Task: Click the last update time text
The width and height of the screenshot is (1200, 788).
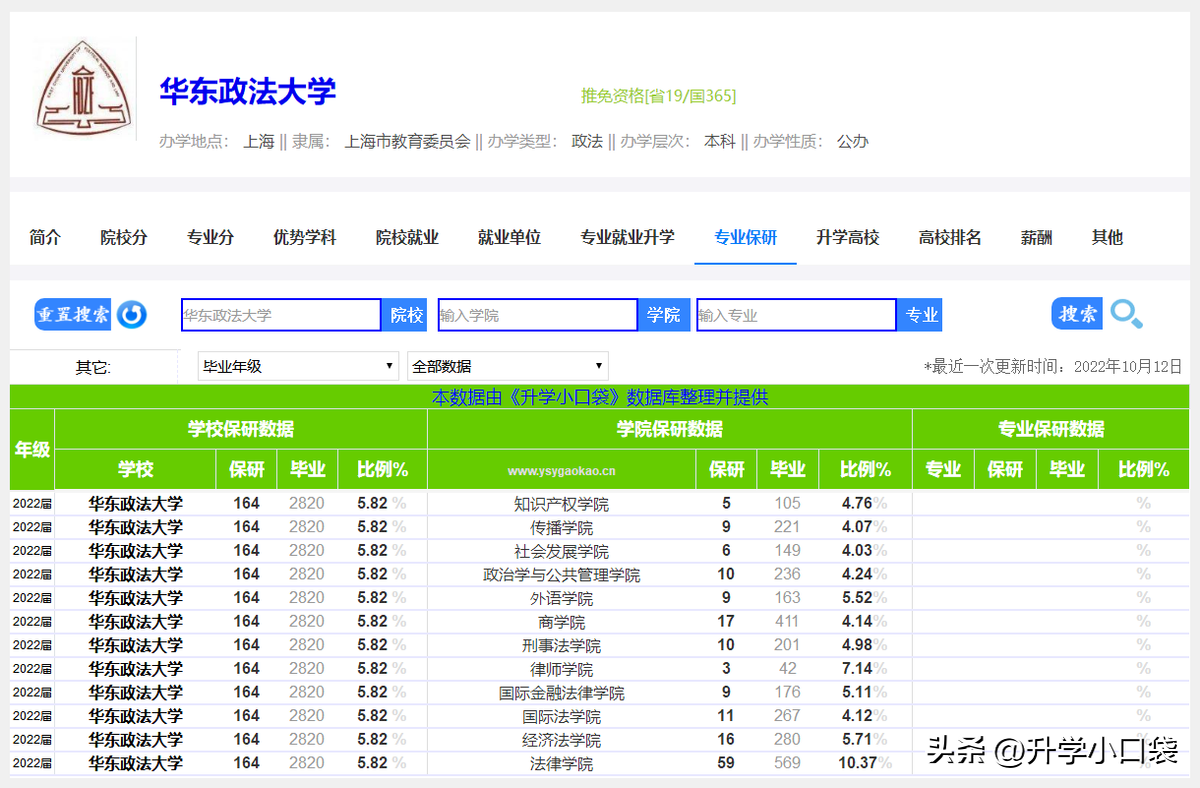Action: click(1052, 366)
